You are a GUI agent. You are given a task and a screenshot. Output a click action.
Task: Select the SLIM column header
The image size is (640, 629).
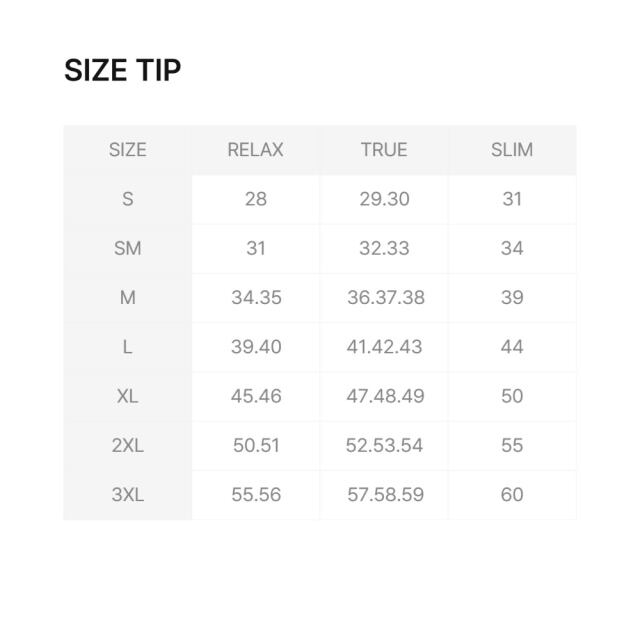(512, 150)
